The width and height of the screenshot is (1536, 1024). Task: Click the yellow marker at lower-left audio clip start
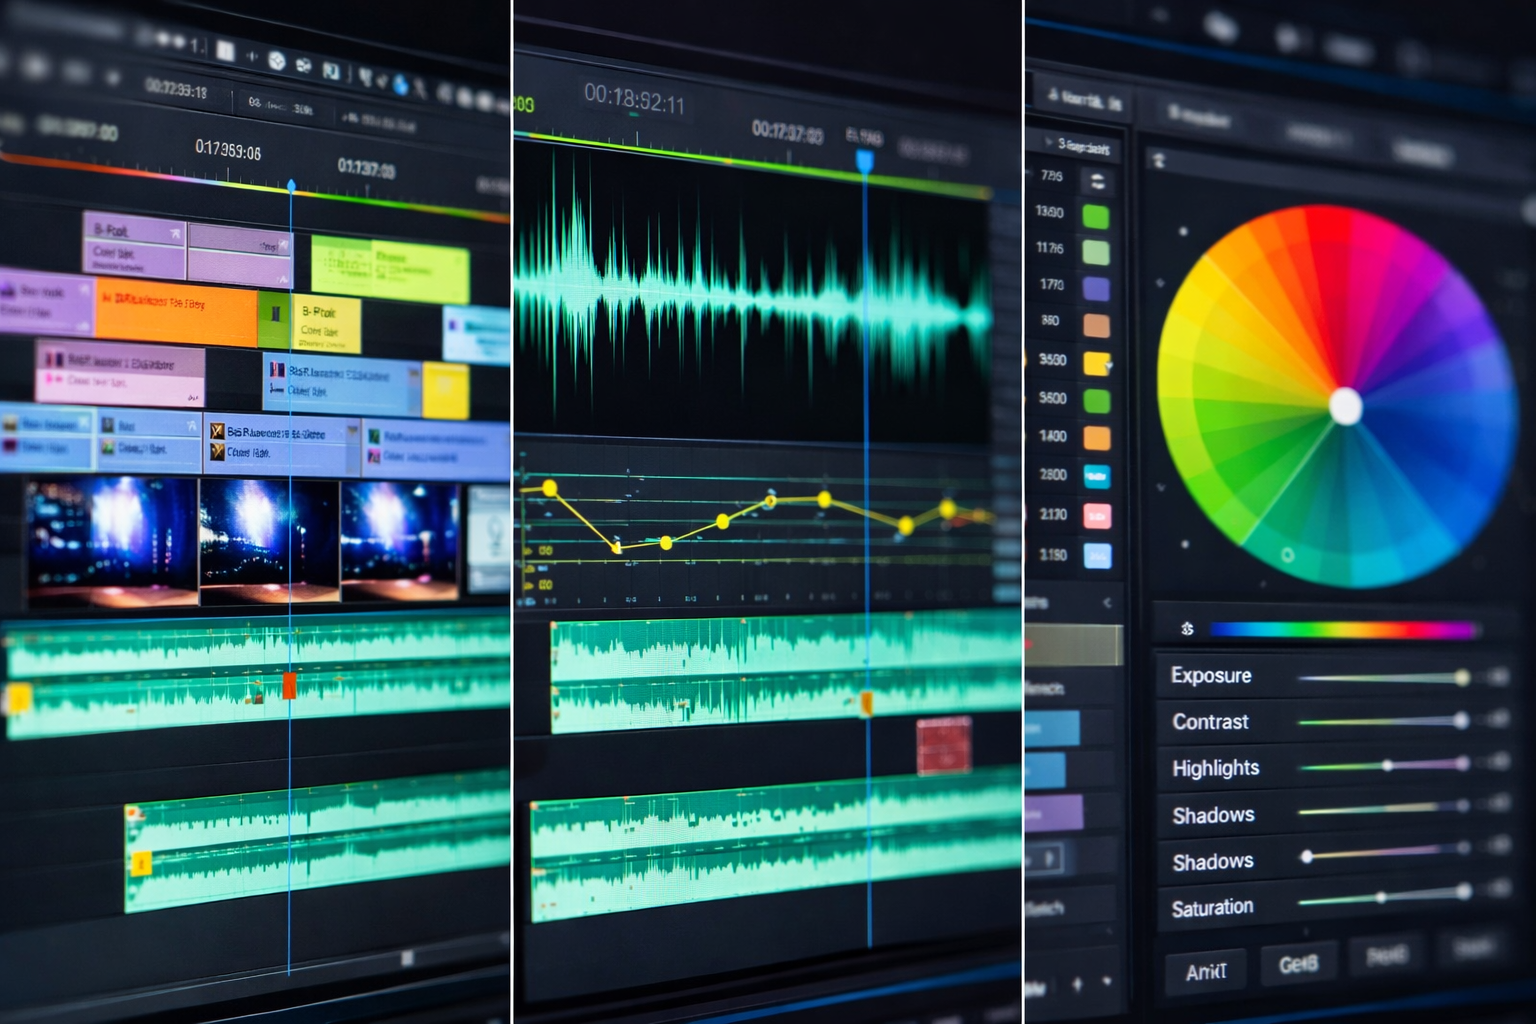coord(141,863)
